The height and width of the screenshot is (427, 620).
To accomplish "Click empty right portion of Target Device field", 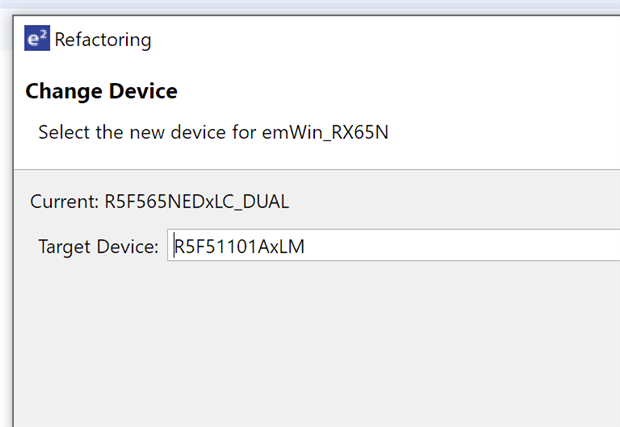I will 500,246.
